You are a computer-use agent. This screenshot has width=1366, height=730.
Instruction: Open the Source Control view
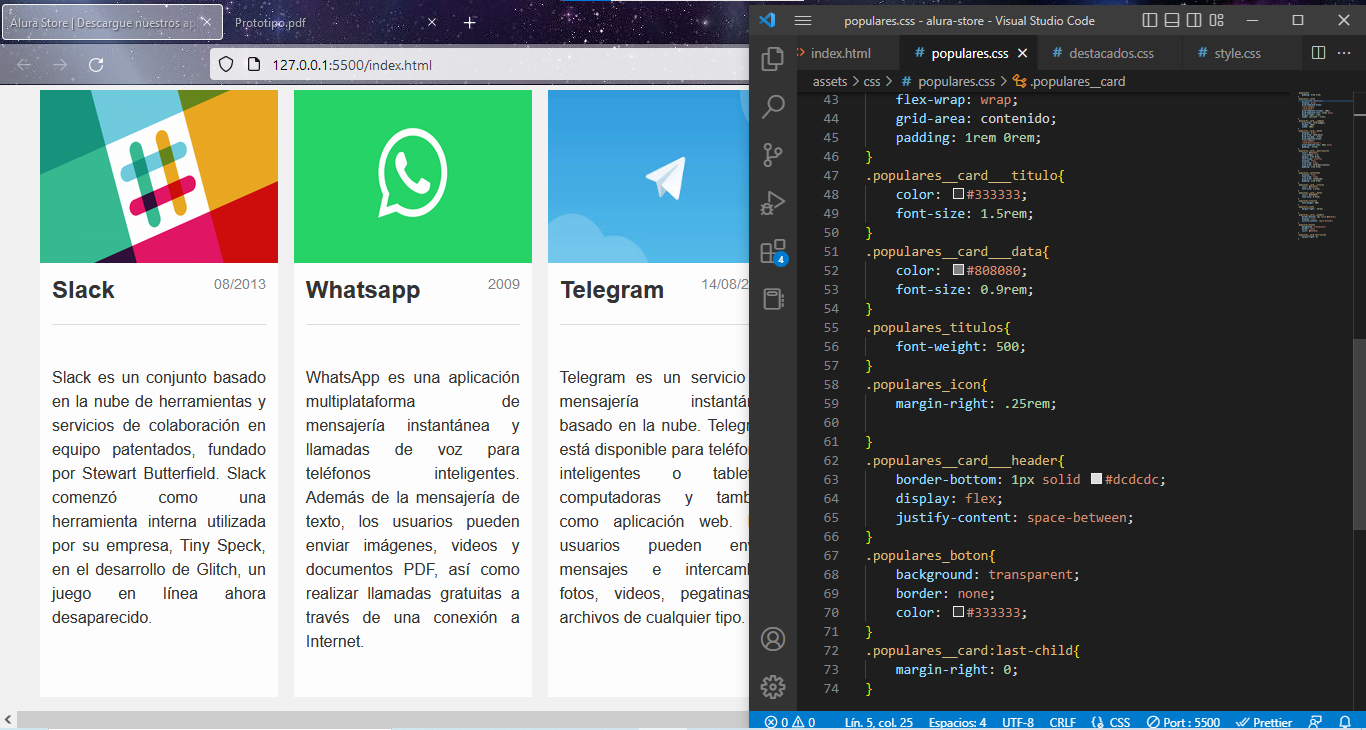click(x=772, y=155)
